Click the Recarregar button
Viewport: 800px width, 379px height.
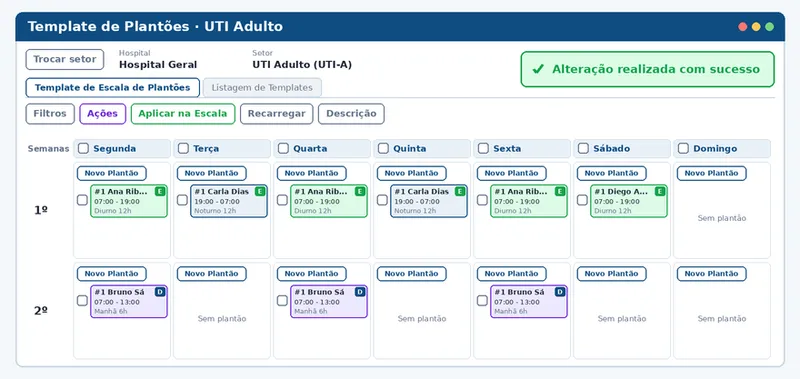click(x=277, y=114)
